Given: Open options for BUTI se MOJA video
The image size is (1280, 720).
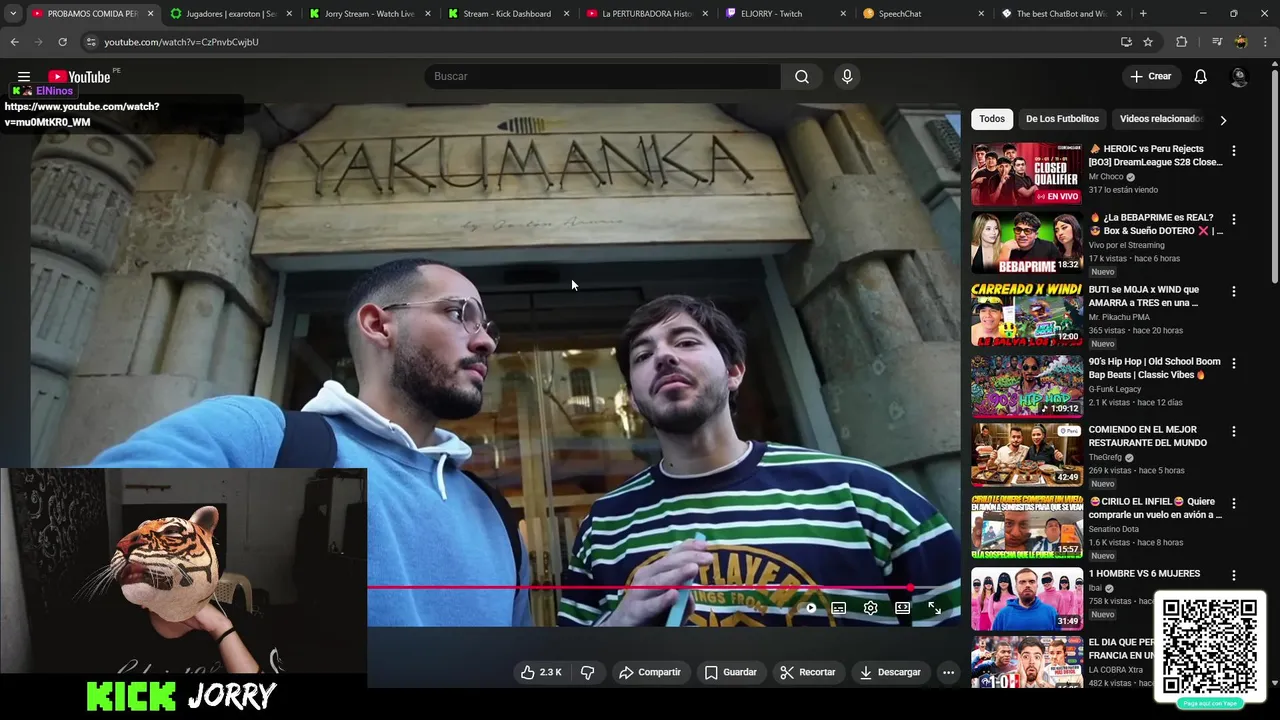Looking at the screenshot, I should pyautogui.click(x=1234, y=291).
